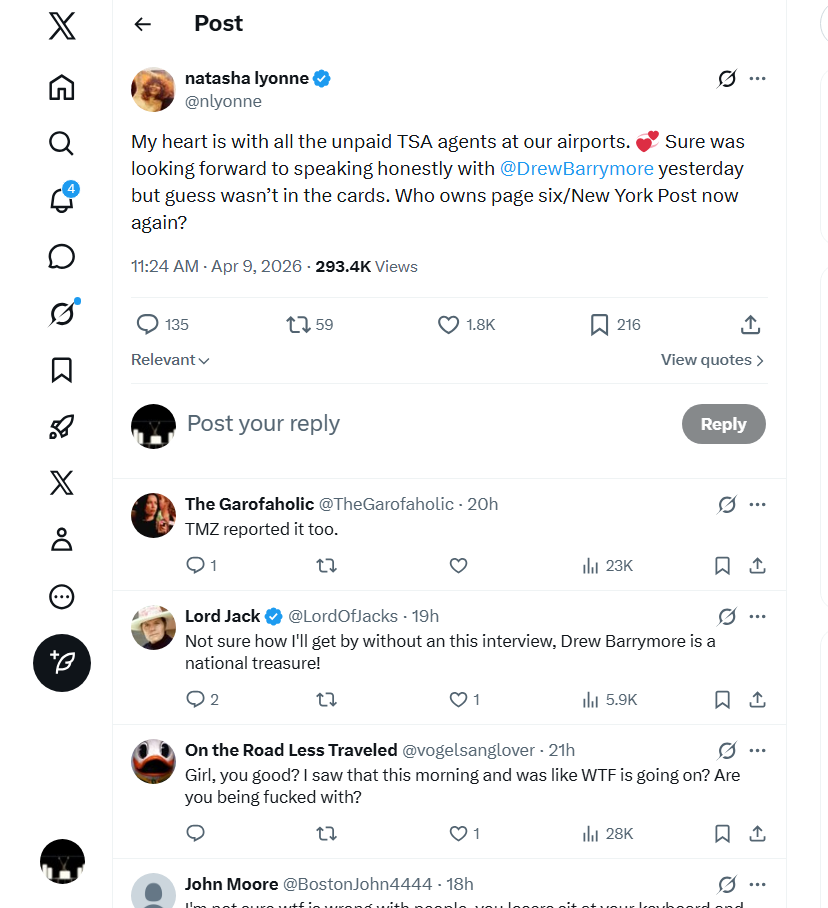Open the More circle menu in sidebar
Viewport: 828px width, 908px height.
[61, 597]
